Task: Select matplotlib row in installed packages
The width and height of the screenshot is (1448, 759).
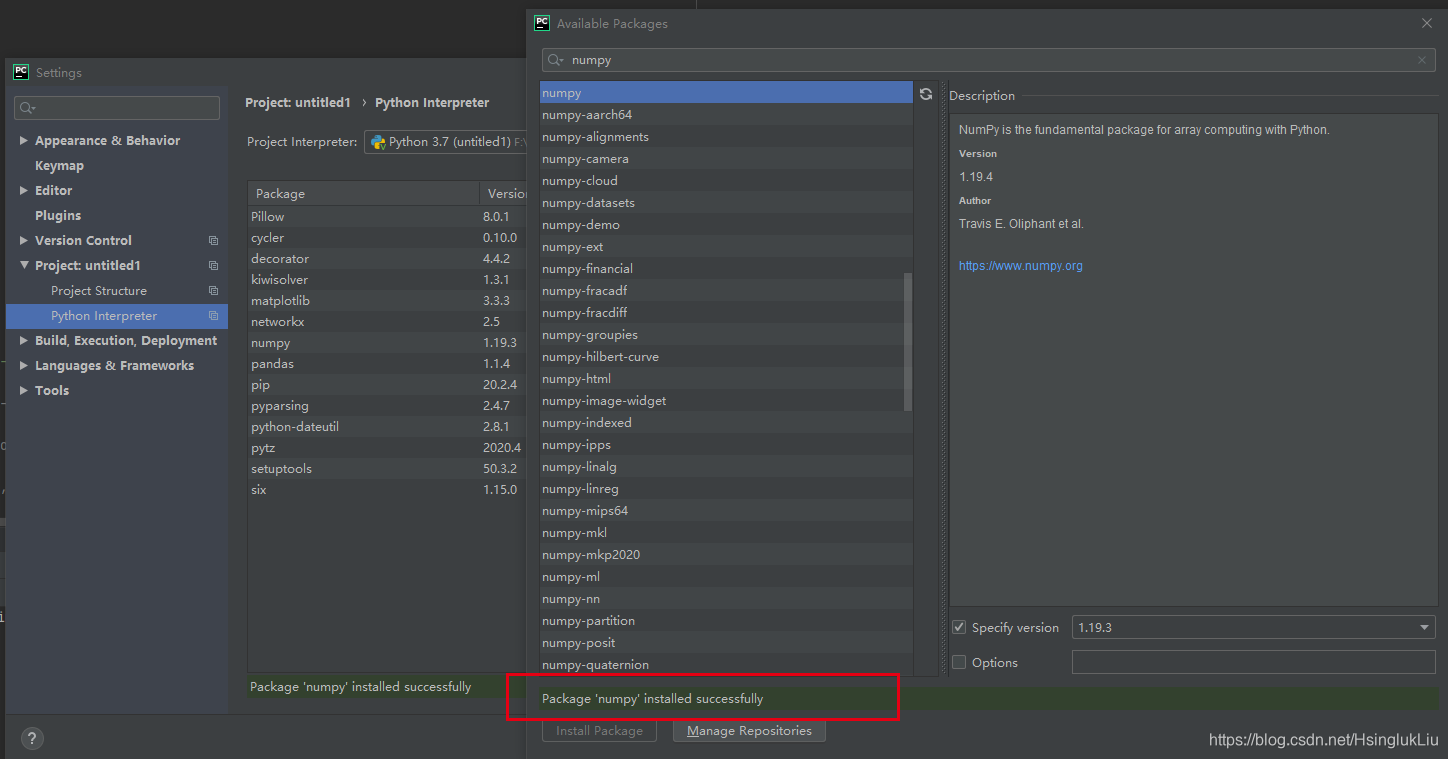Action: (387, 301)
